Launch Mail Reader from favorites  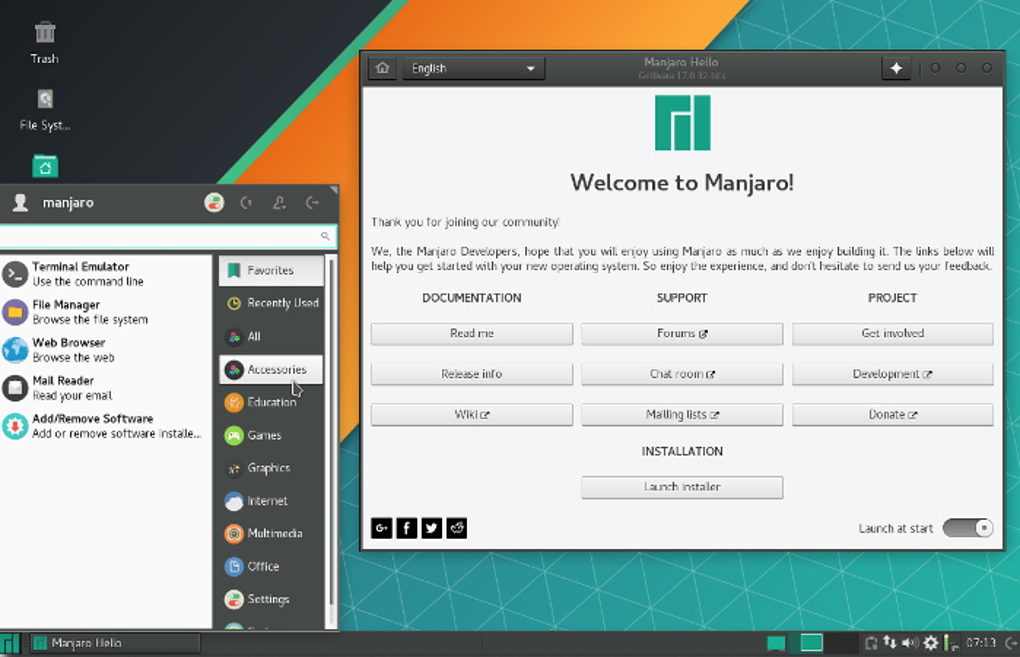click(x=106, y=388)
